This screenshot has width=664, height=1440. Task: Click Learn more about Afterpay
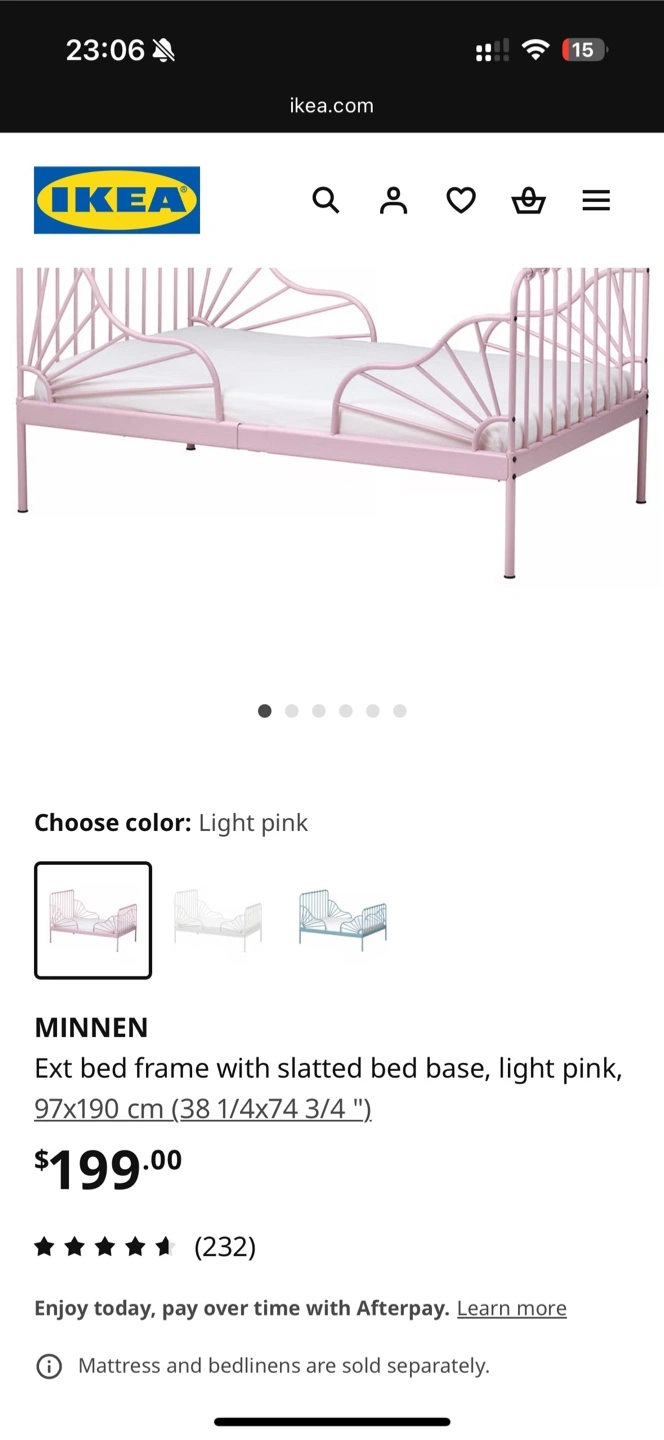click(512, 1308)
